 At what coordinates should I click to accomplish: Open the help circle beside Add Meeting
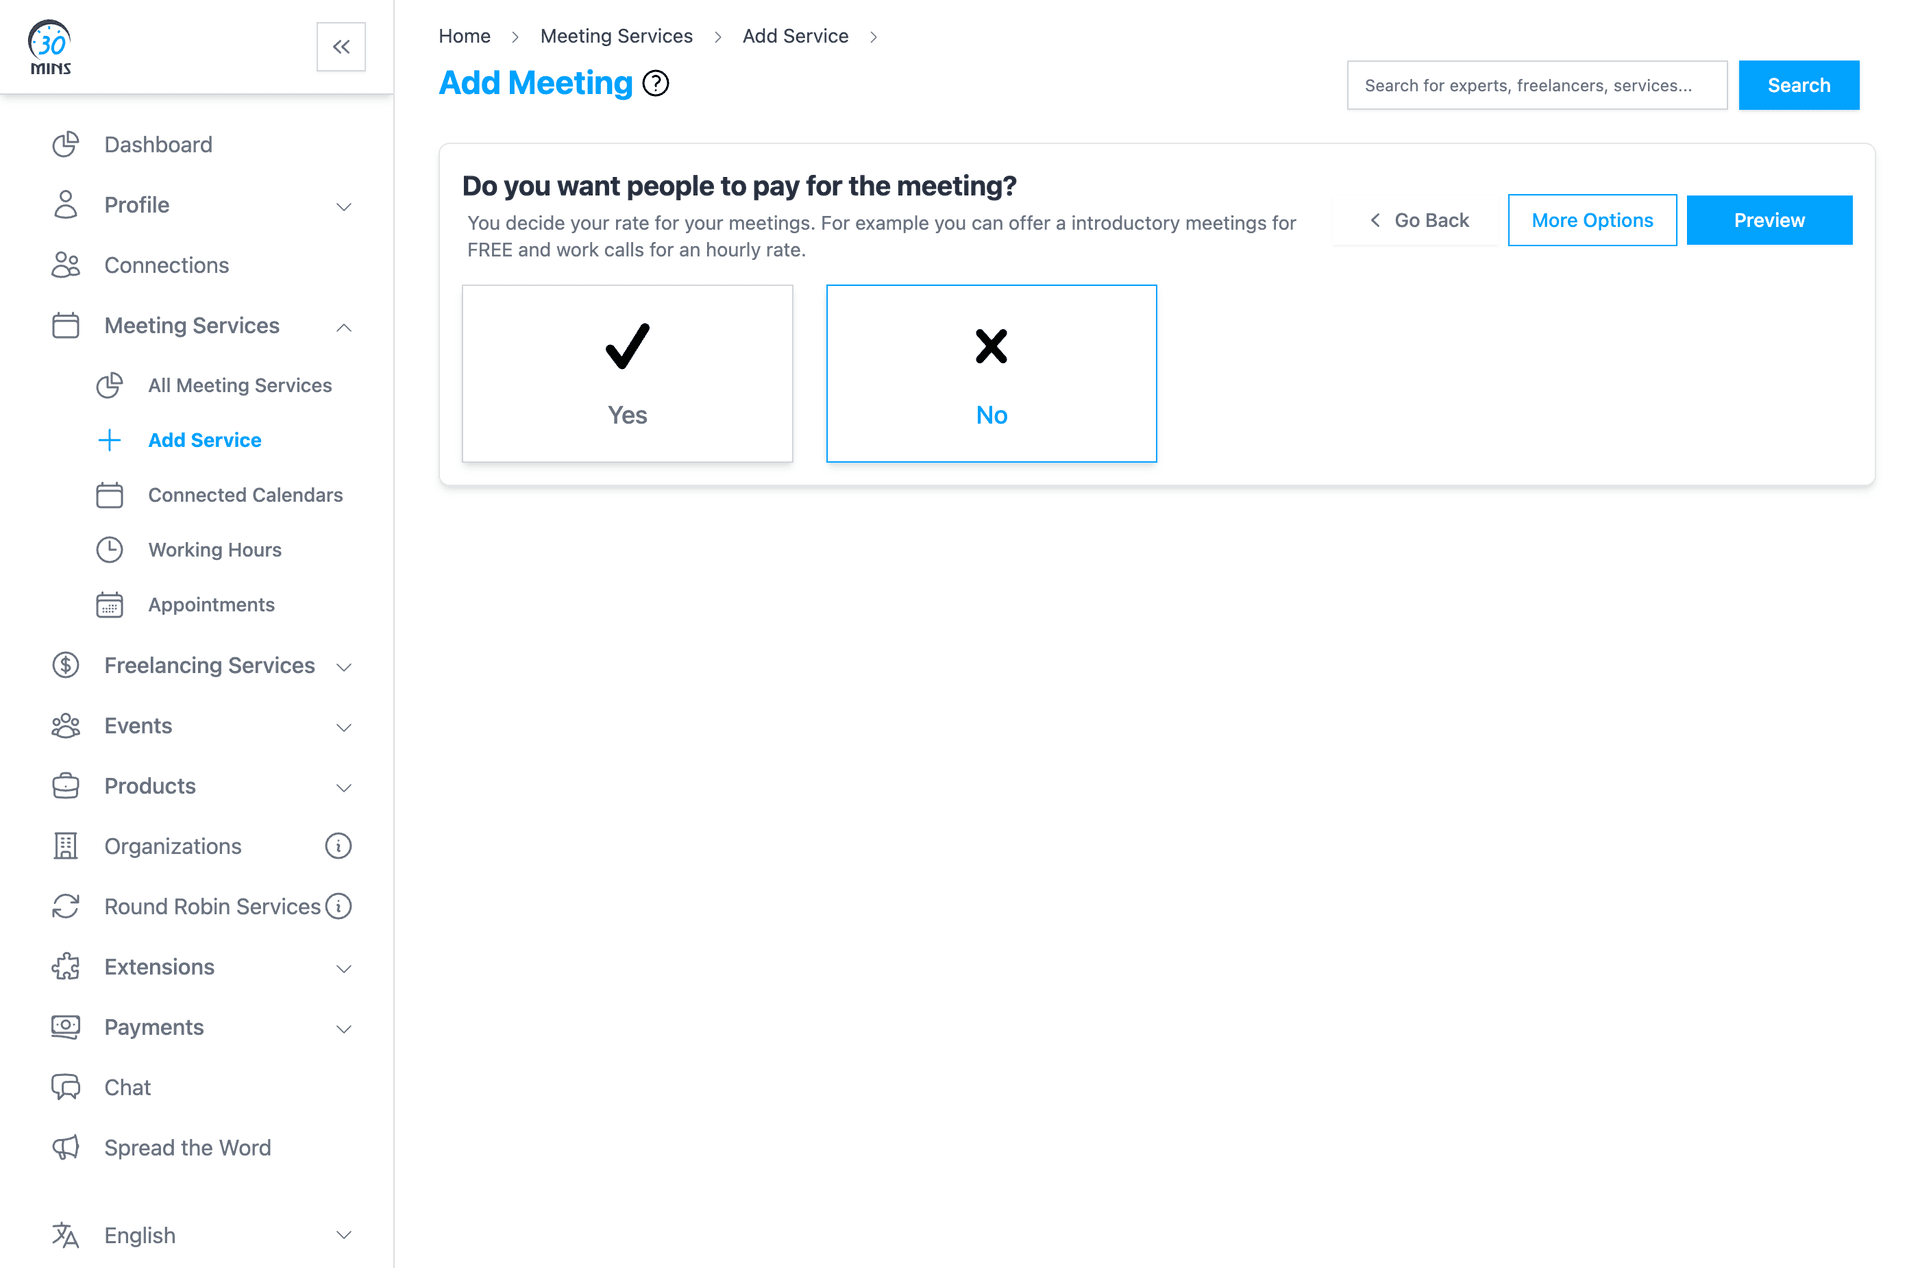click(656, 83)
